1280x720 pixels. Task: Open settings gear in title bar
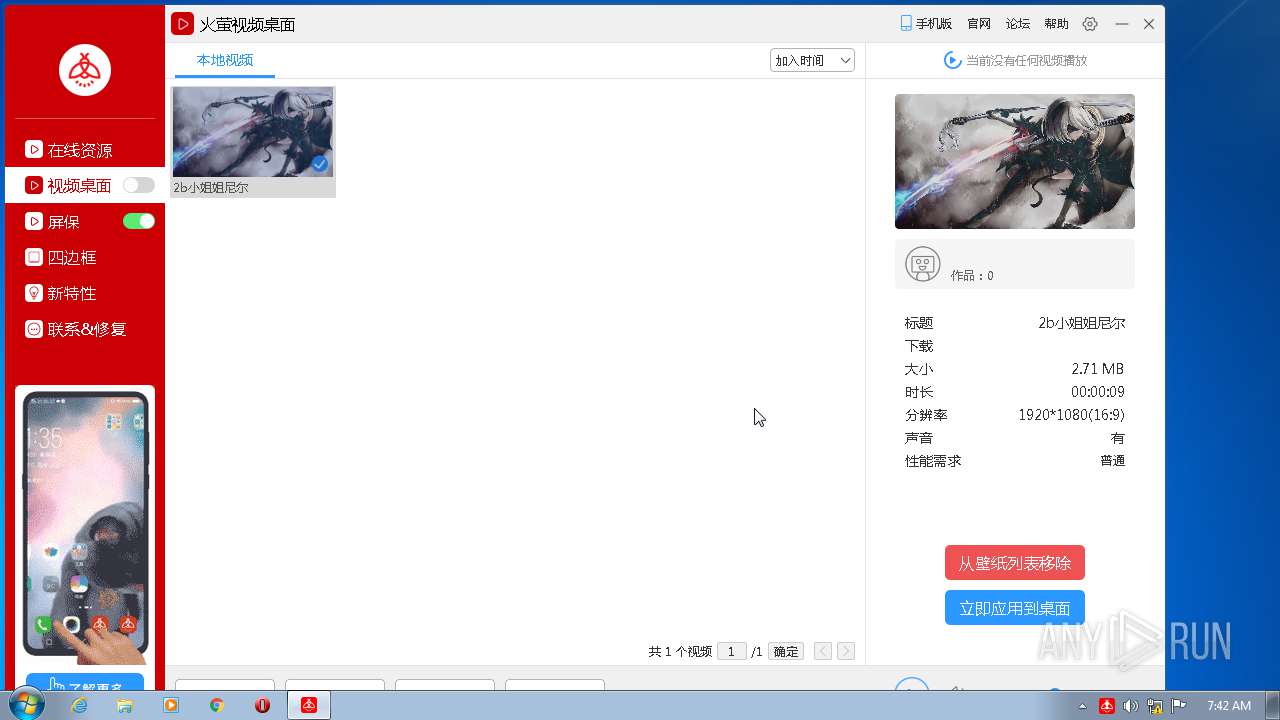click(x=1090, y=24)
